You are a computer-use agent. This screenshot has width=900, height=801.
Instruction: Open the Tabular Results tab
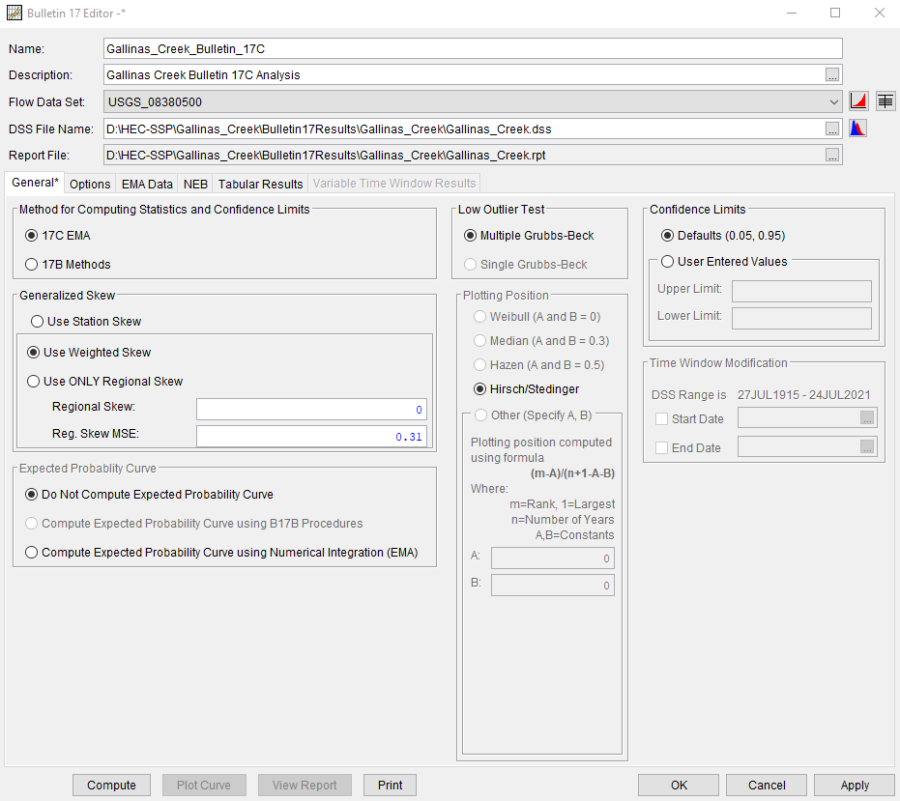tap(260, 184)
